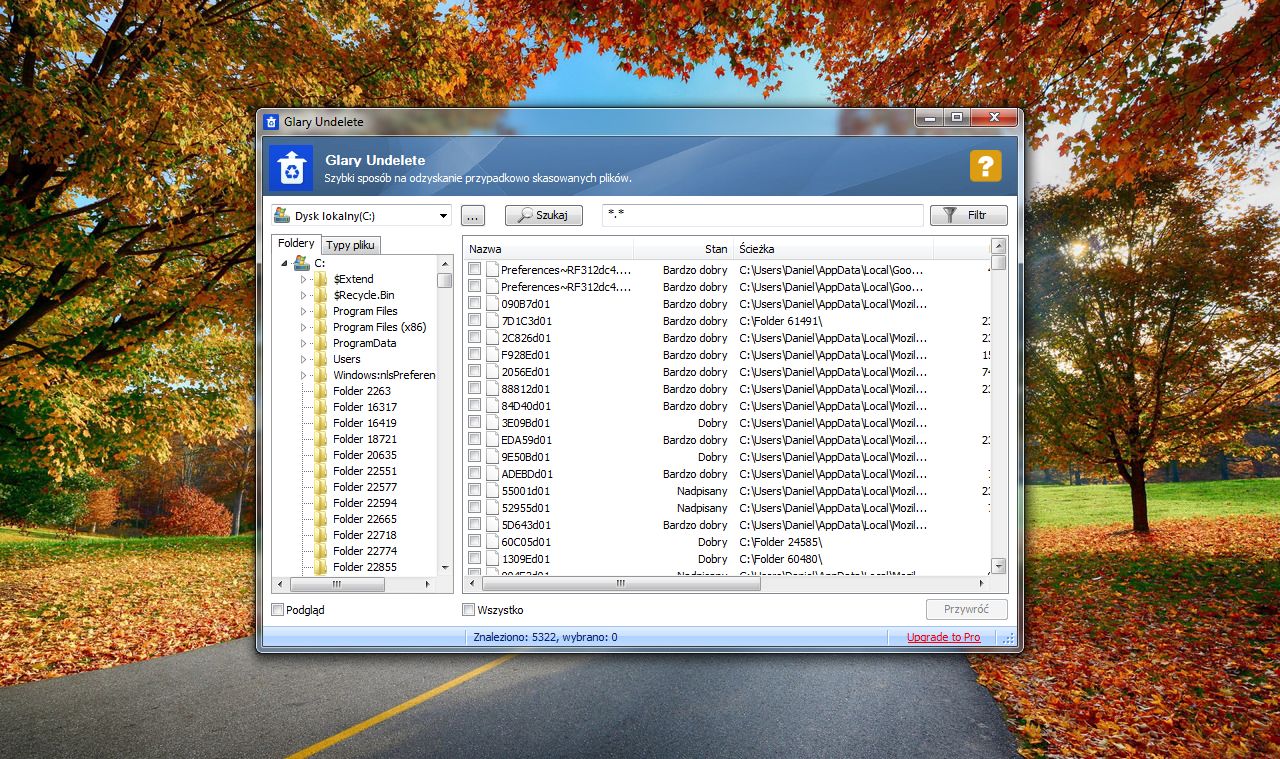Click the yellow question mark help icon
1280x759 pixels.
click(x=985, y=166)
